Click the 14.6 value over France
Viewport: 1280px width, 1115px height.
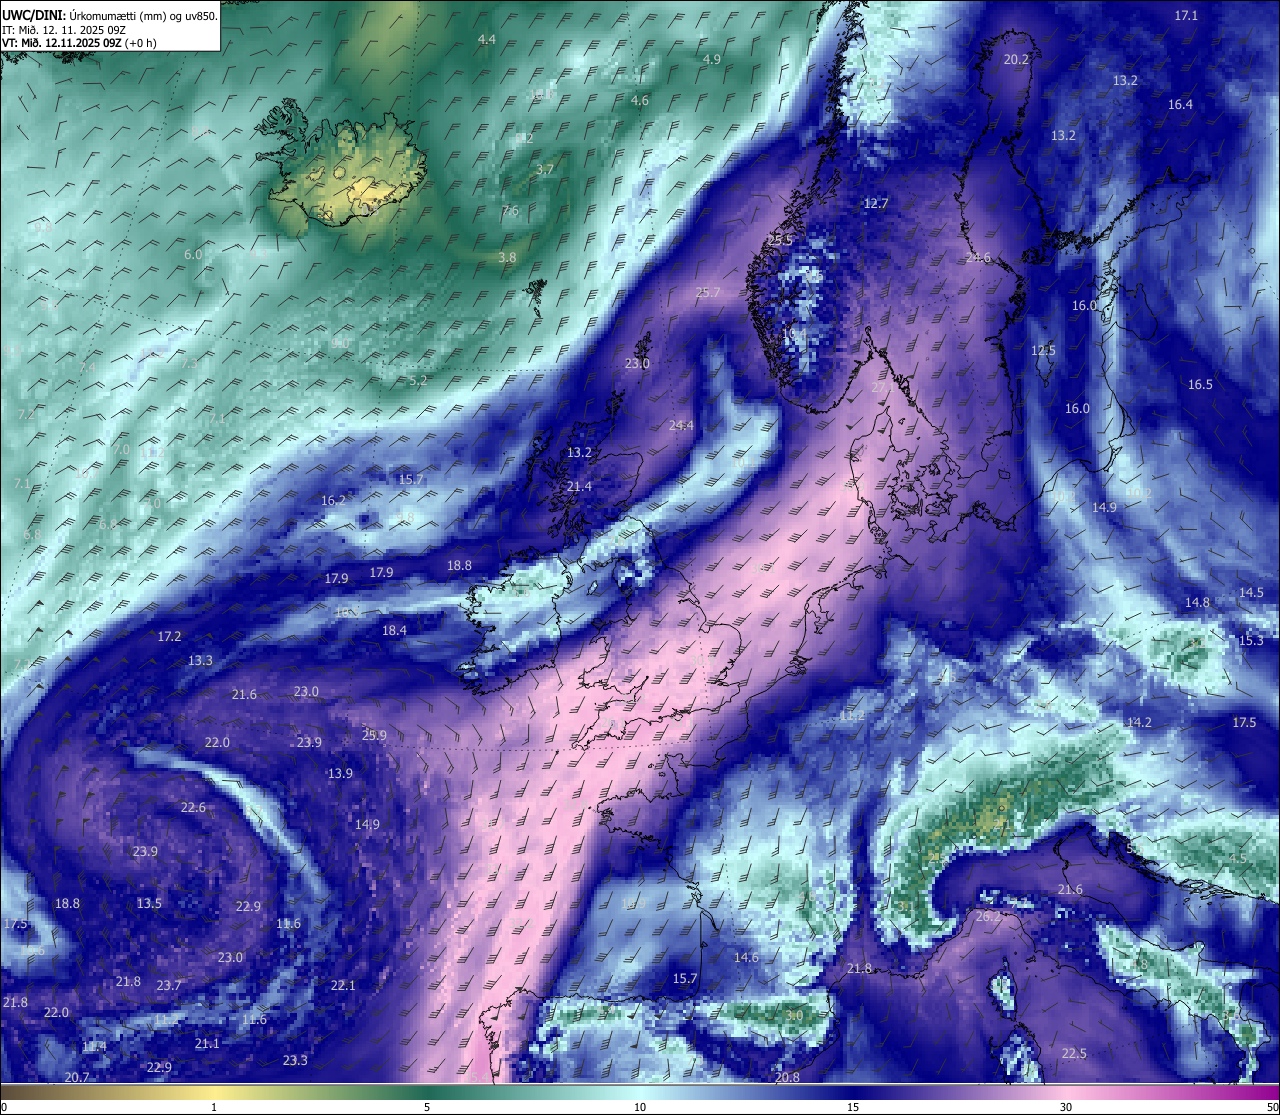(x=746, y=958)
